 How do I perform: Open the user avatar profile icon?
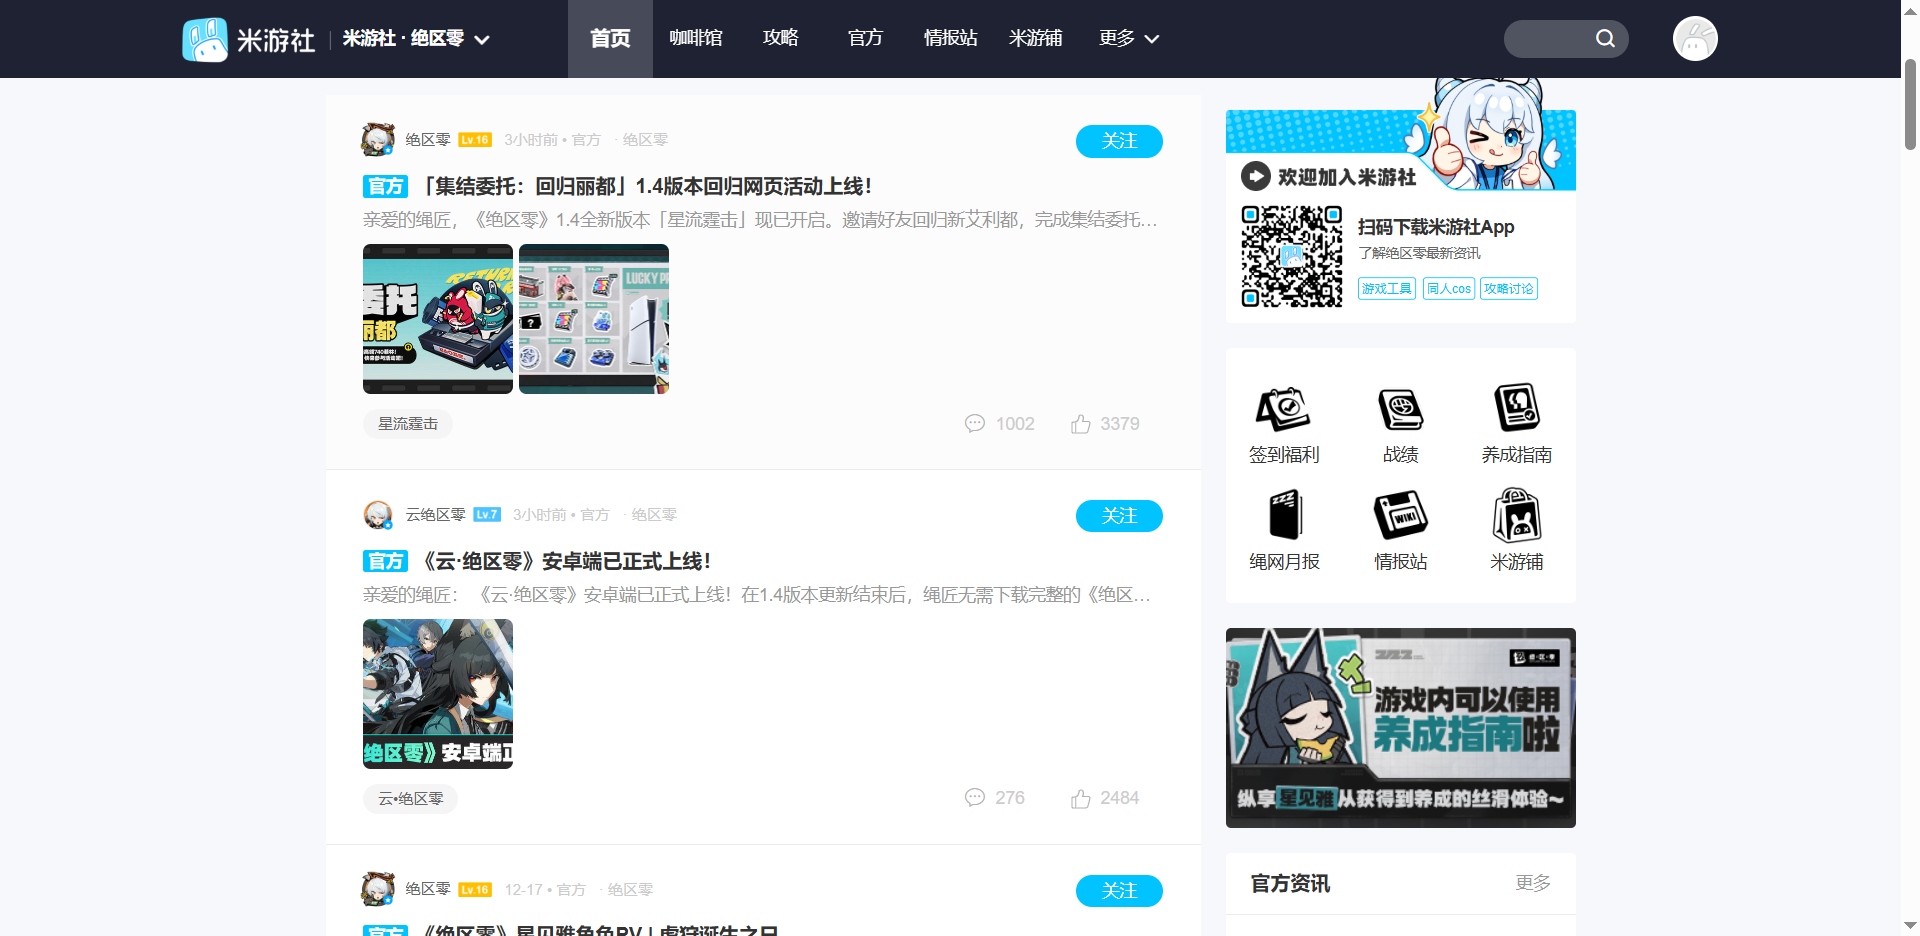tap(1695, 39)
